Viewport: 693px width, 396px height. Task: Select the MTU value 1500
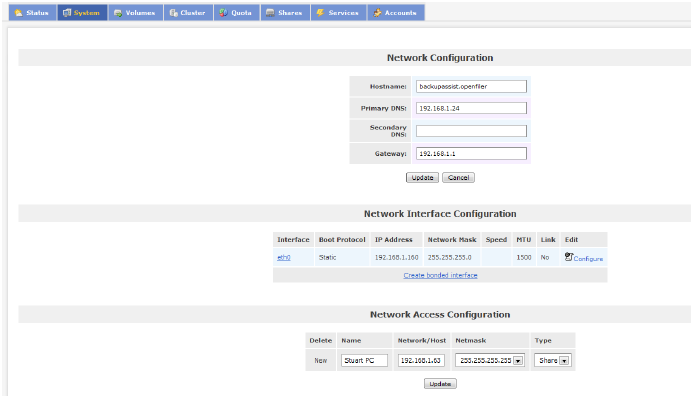click(x=524, y=257)
